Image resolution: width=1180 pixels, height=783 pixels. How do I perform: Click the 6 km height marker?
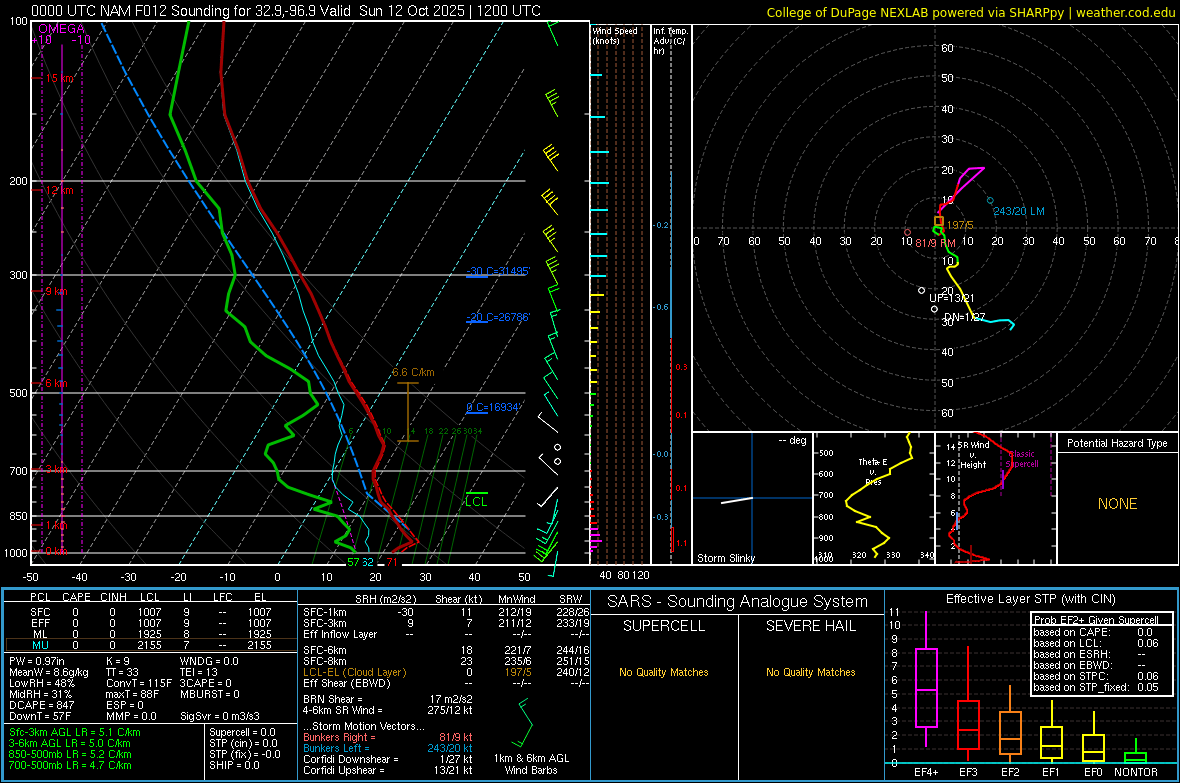56,383
